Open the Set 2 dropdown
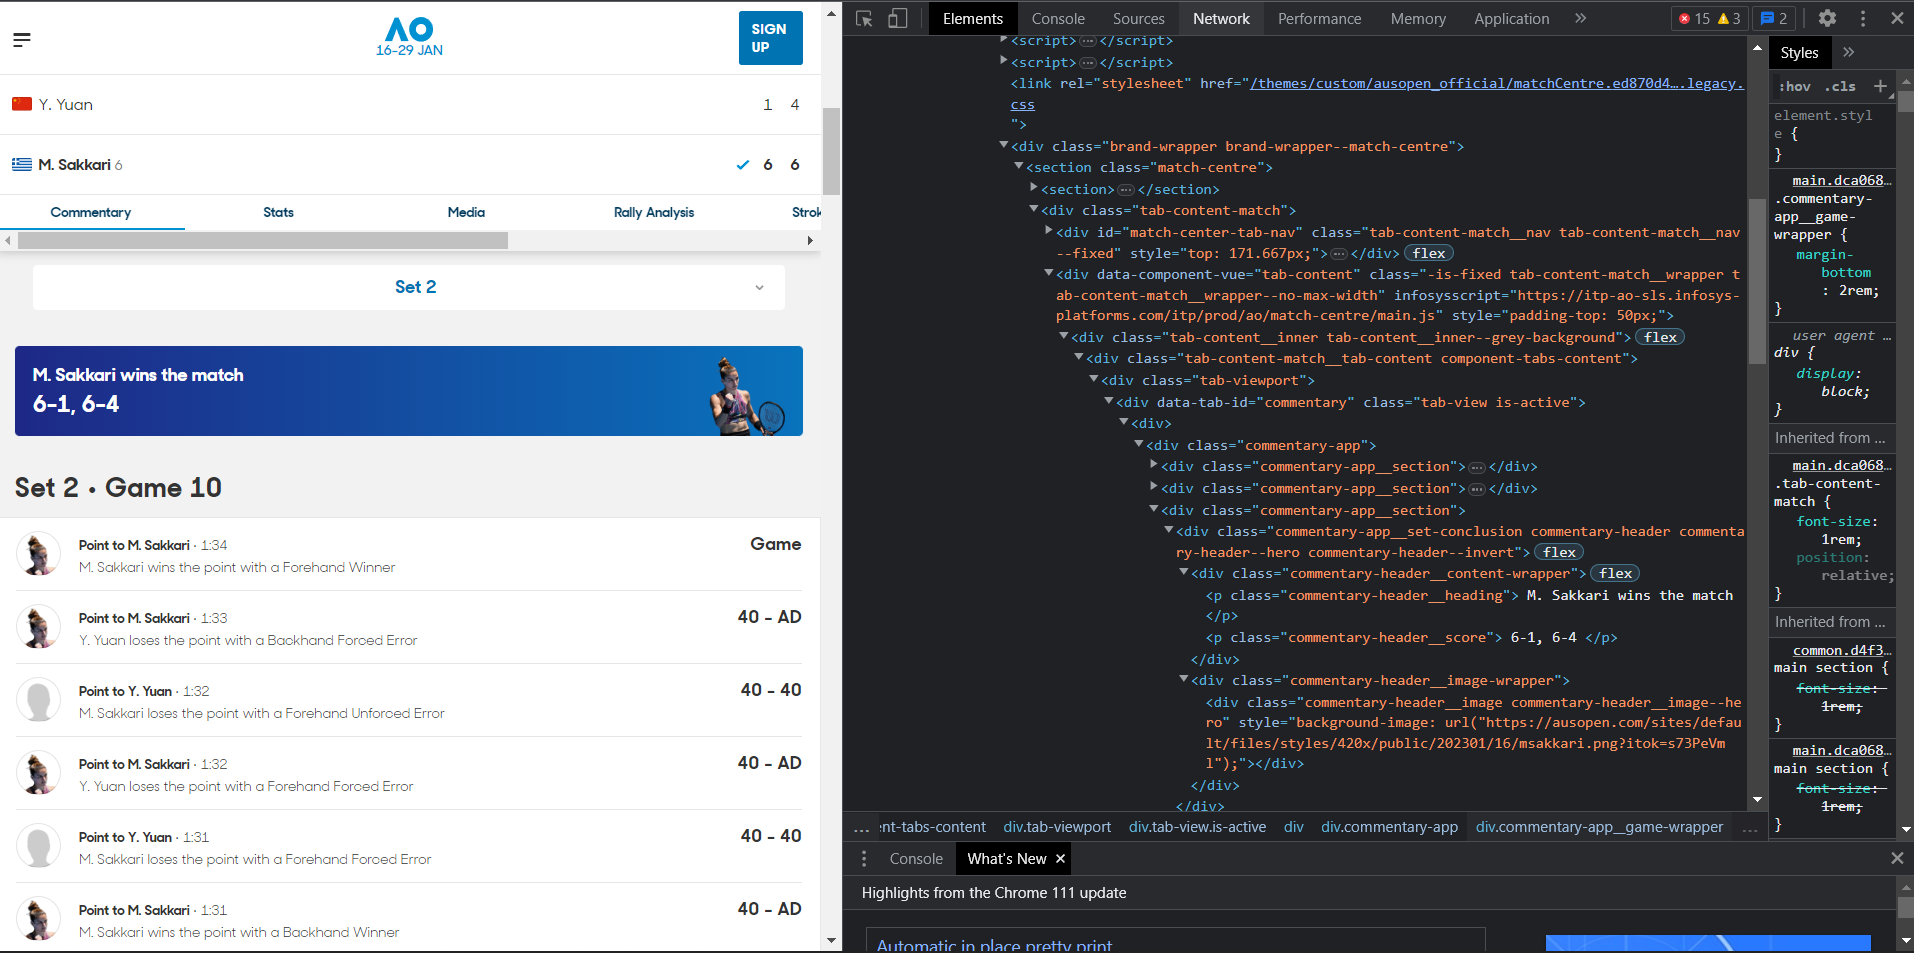 click(x=409, y=287)
